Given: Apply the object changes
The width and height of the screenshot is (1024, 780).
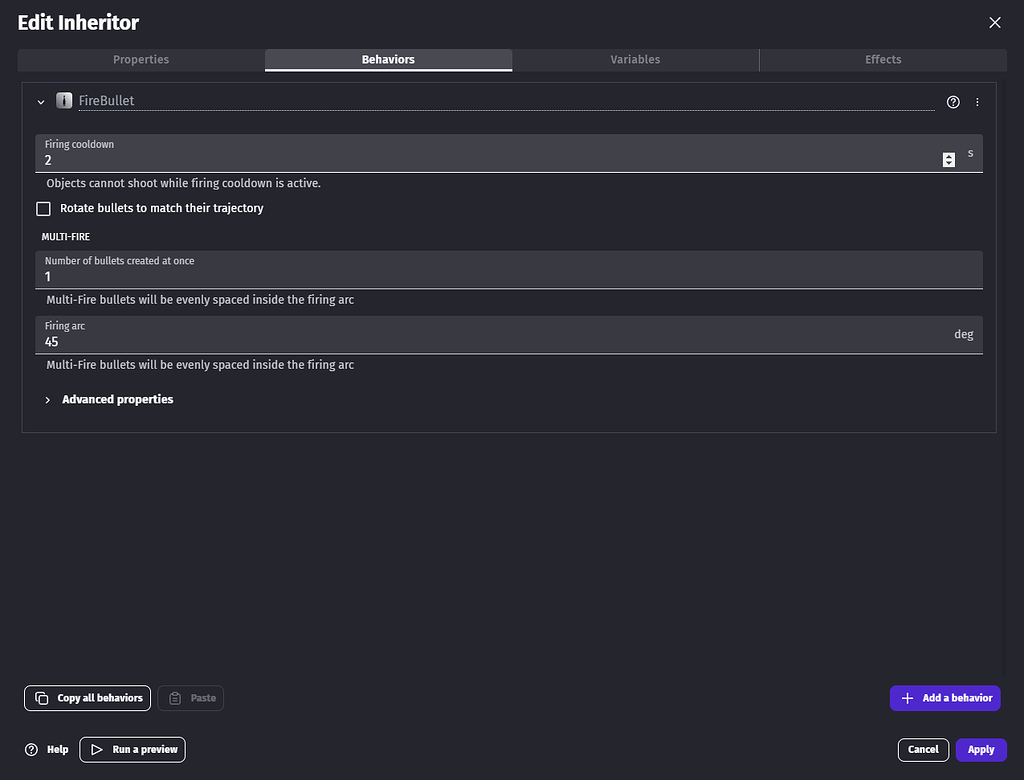Looking at the screenshot, I should (981, 749).
